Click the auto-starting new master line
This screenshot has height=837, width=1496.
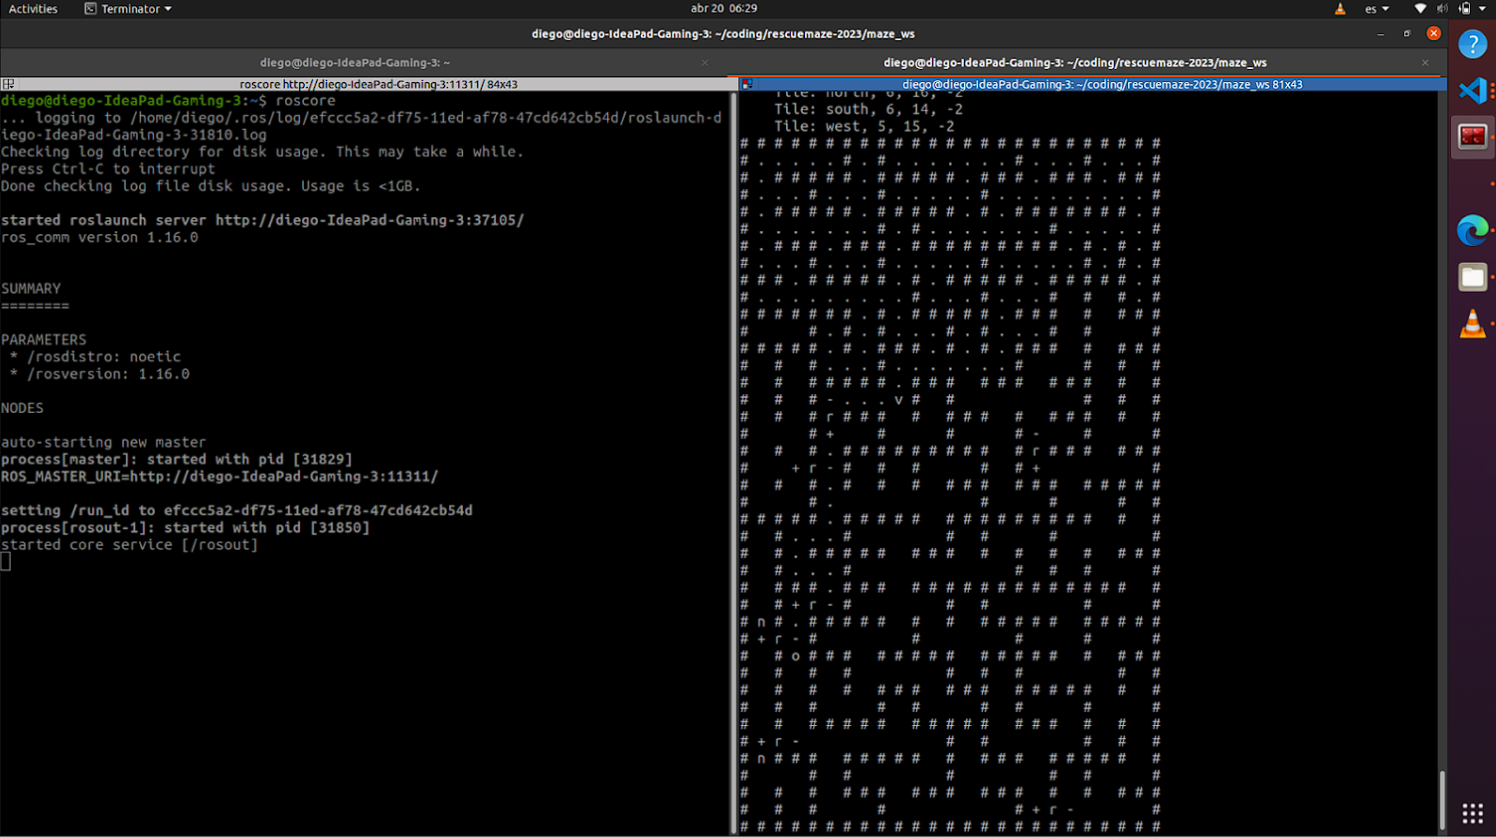[103, 442]
